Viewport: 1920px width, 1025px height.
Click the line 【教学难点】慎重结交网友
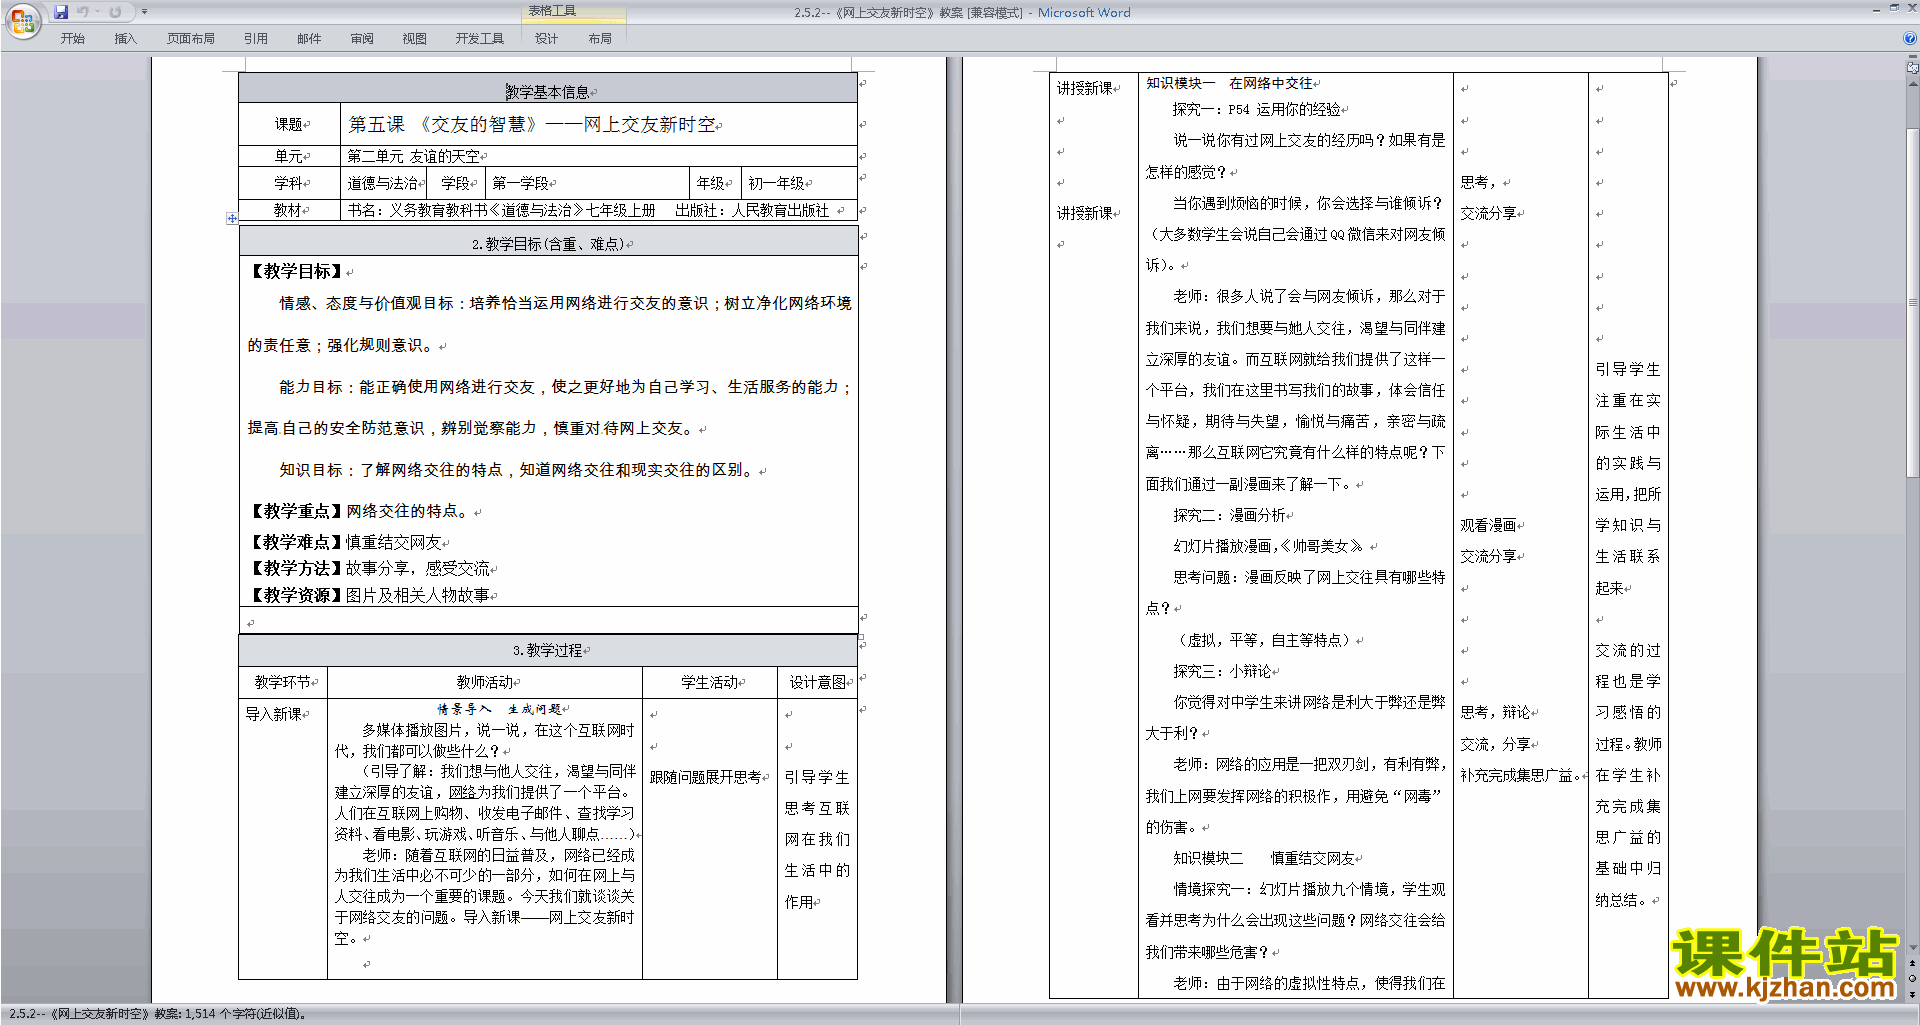(345, 542)
